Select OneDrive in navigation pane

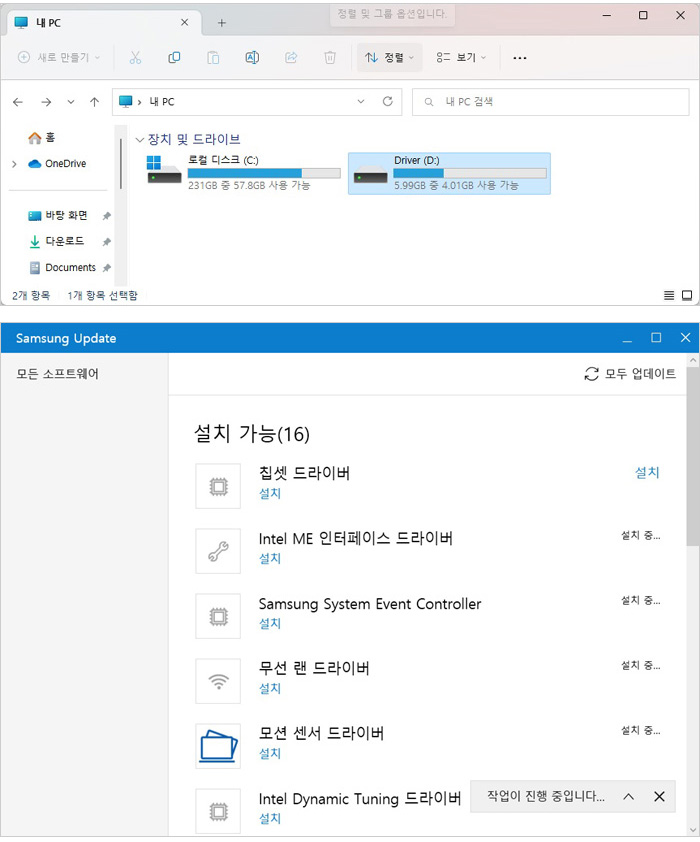coord(57,164)
